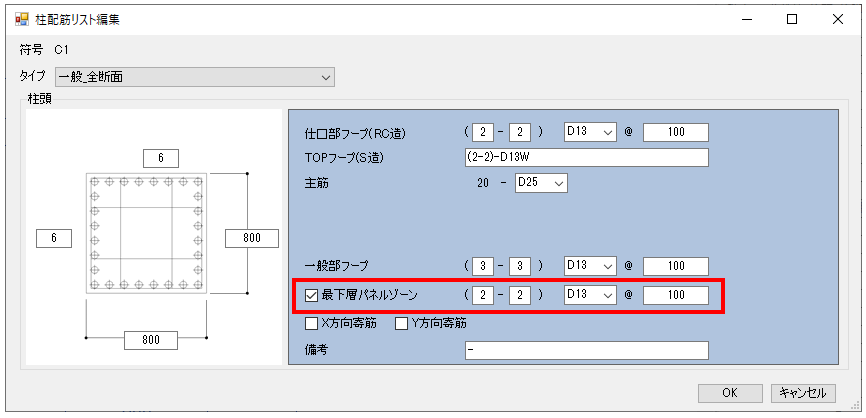Click pitch field of 一般部フープ
This screenshot has height=418, width=866.
(676, 266)
